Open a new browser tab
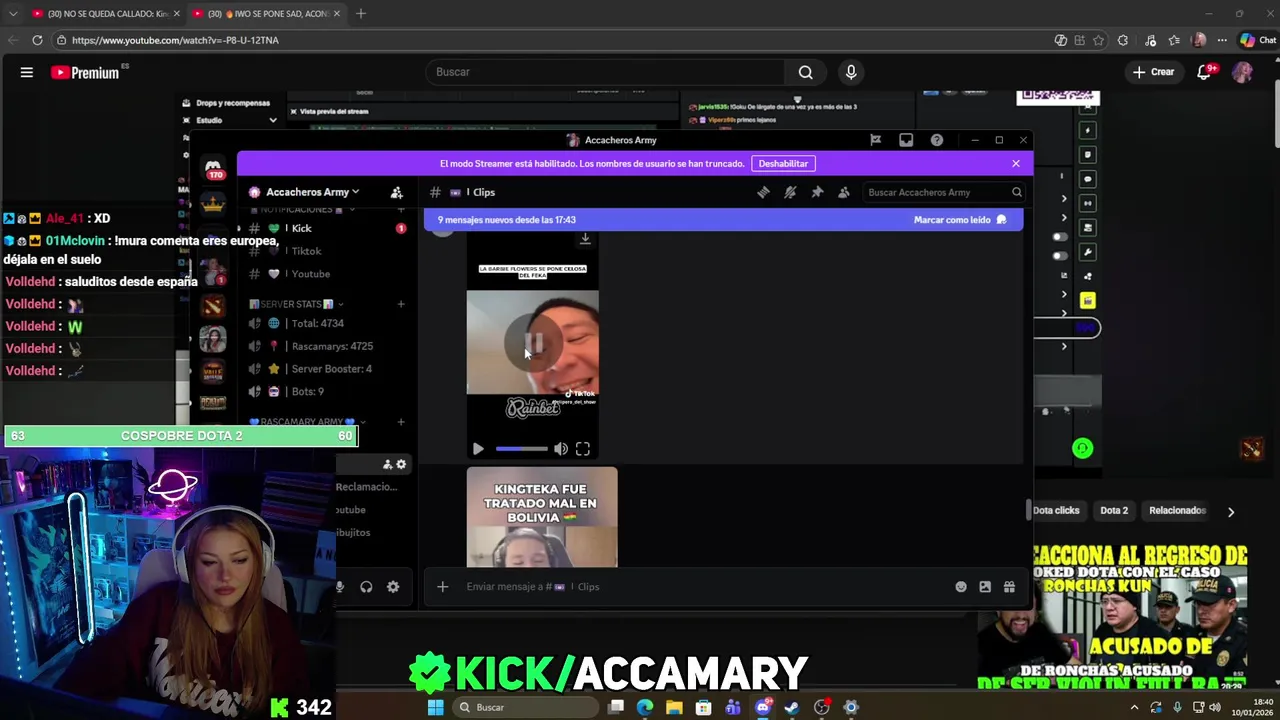 [x=361, y=14]
